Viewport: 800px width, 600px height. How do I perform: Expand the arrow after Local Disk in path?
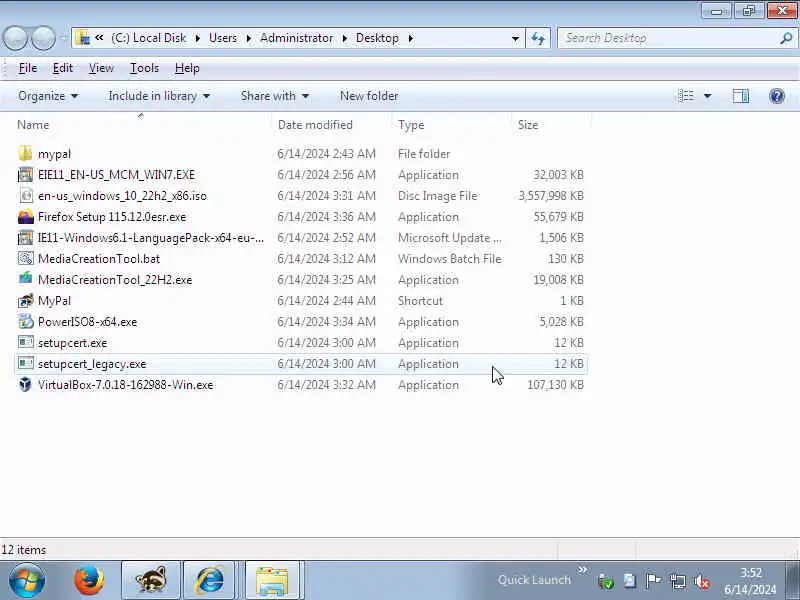coord(198,38)
